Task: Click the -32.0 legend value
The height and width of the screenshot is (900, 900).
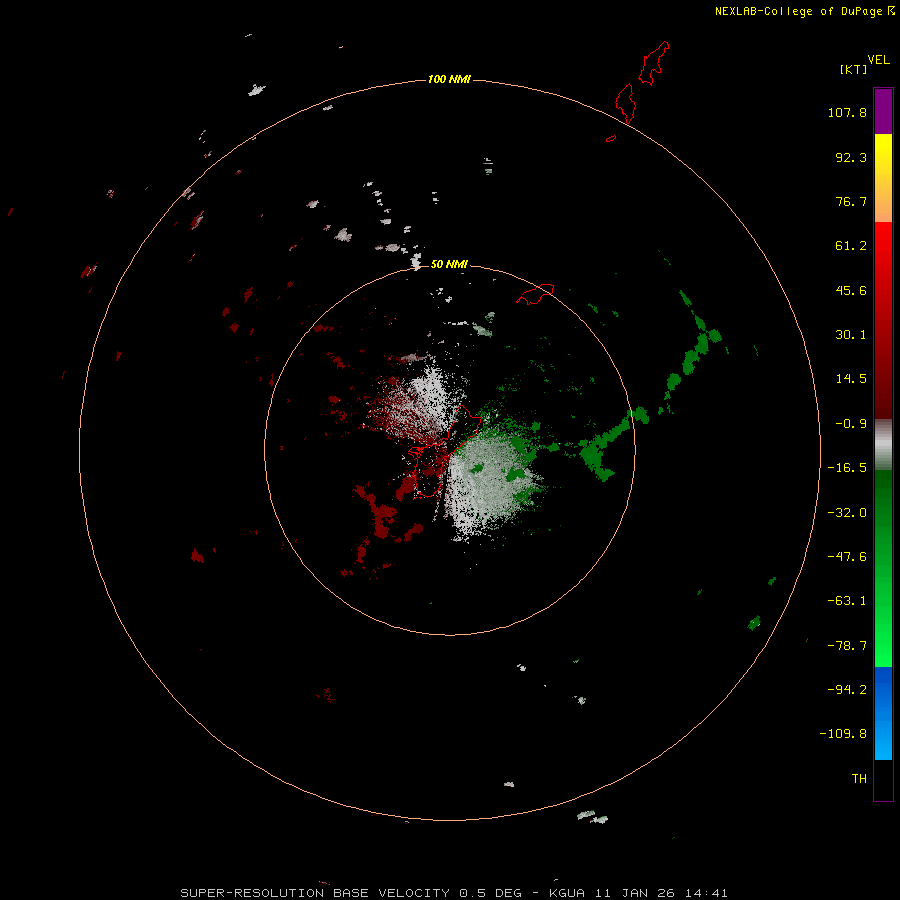Action: [847, 513]
